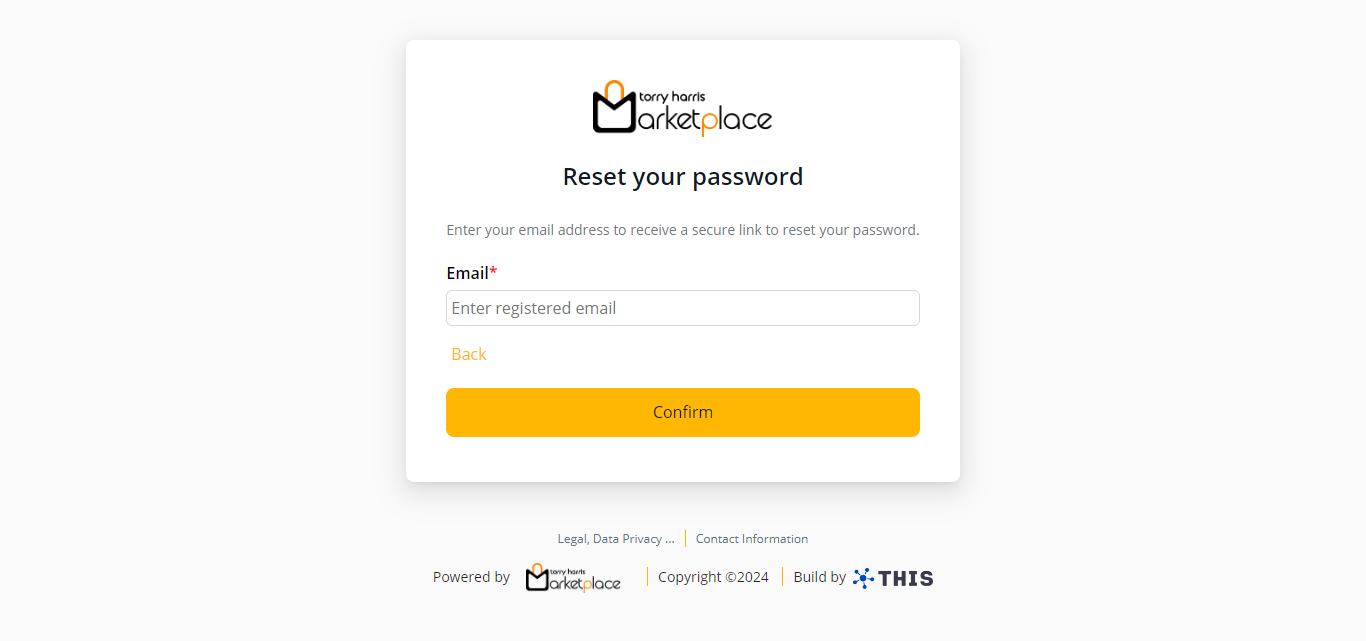Click the 'Reset your password' heading
Screen dimensions: 1366x641
[x=682, y=177]
